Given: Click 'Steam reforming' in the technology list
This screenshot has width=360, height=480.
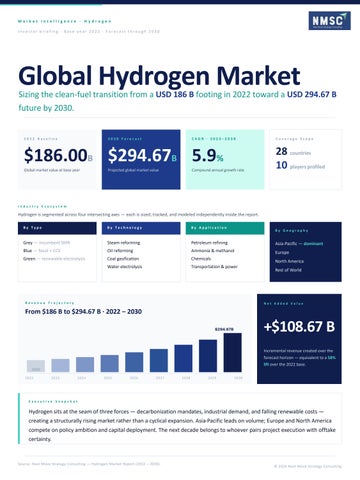Looking at the screenshot, I should [123, 243].
